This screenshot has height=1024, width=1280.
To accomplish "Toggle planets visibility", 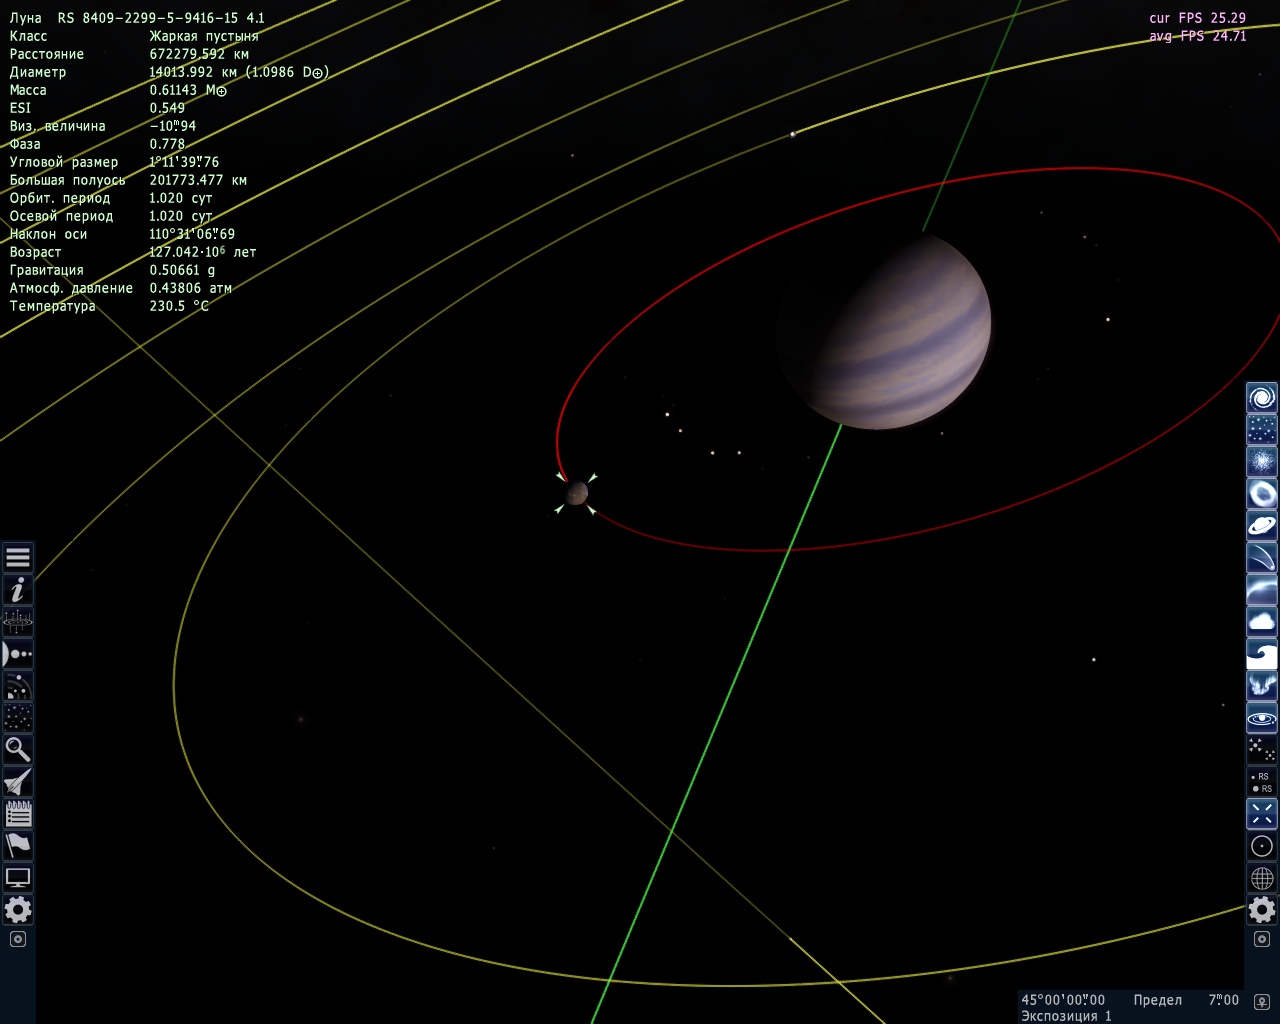I will pos(1262,525).
